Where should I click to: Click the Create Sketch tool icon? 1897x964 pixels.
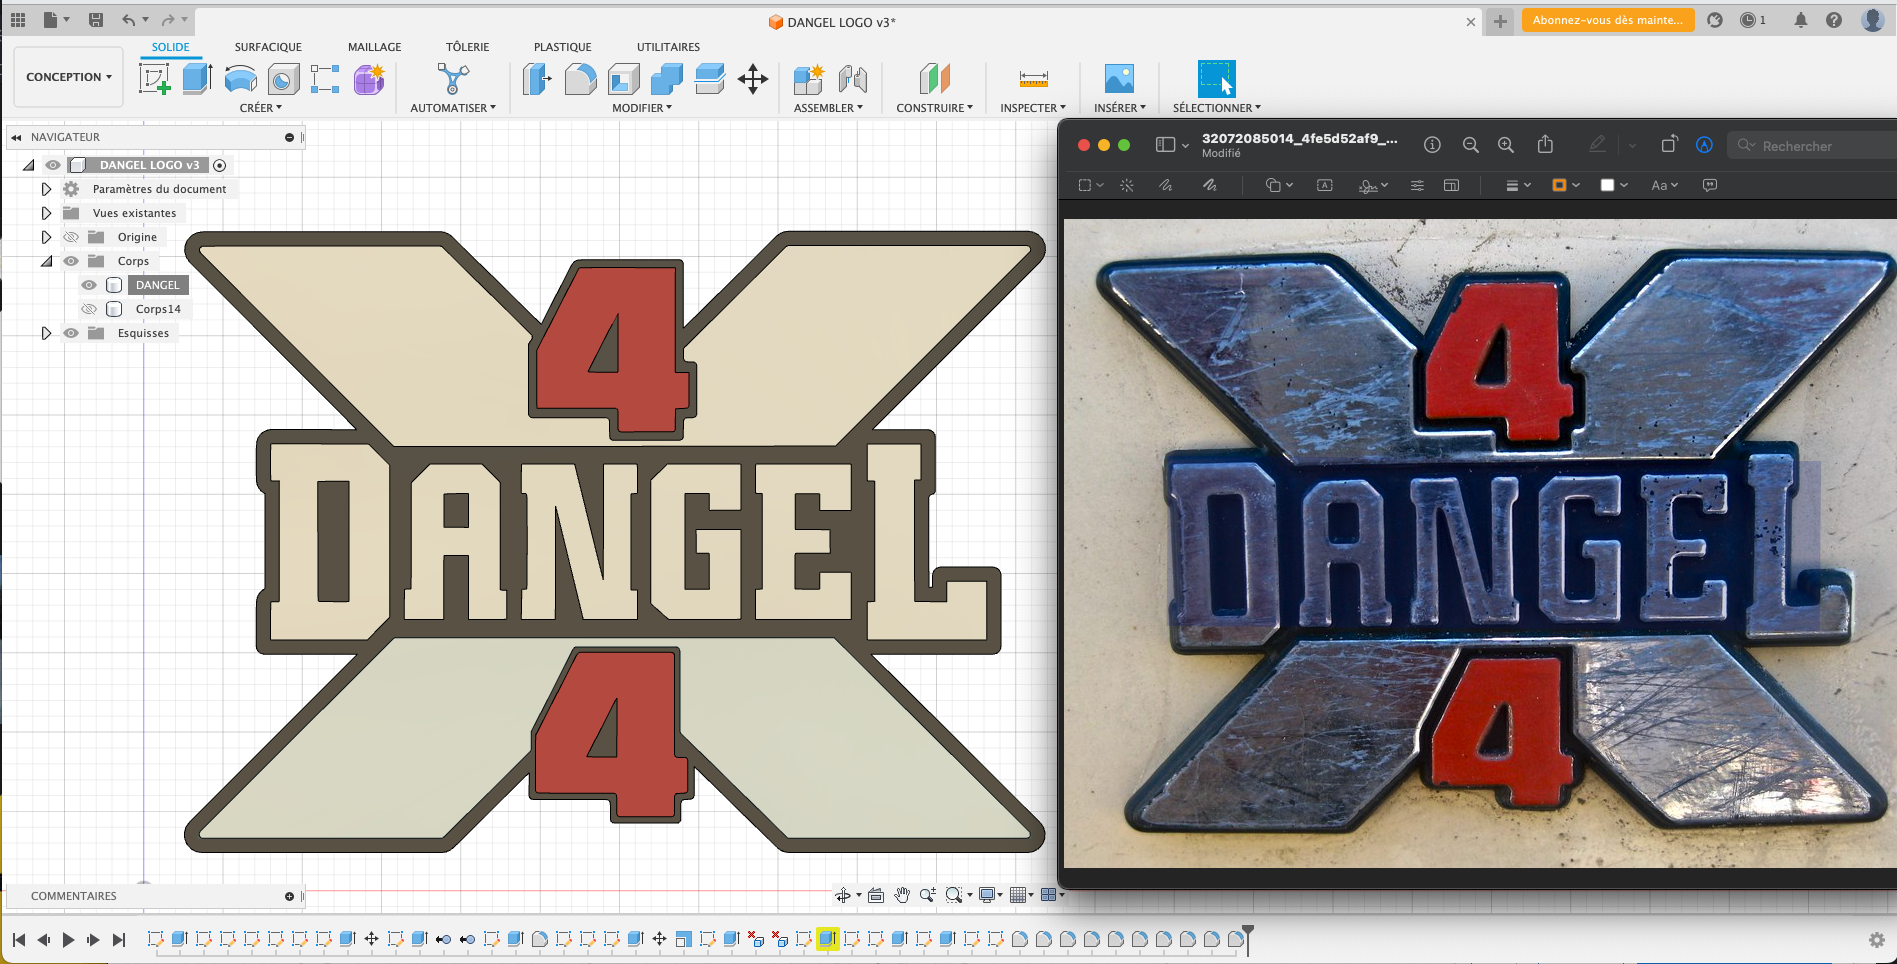(x=154, y=79)
